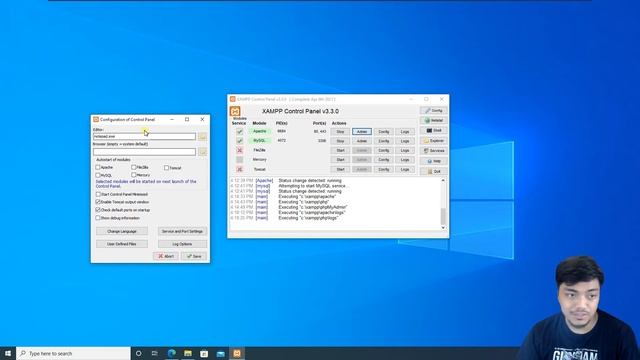Click Windows taskbar search box
The width and height of the screenshot is (640, 360).
click(73, 353)
